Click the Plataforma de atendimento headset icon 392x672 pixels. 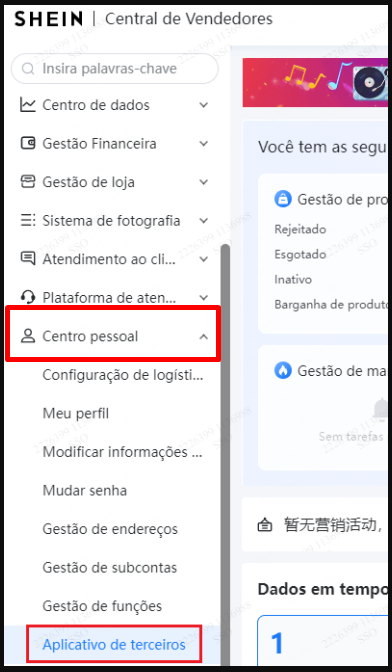tap(28, 297)
